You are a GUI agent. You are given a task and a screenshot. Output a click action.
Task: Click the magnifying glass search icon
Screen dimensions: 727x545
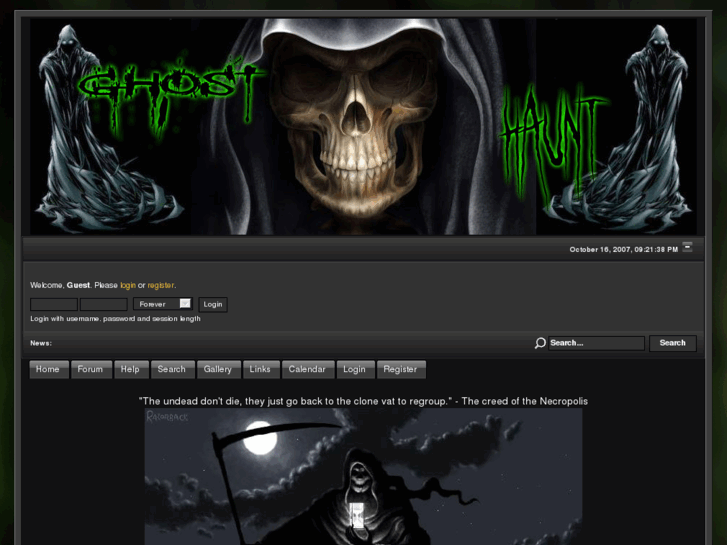pyautogui.click(x=540, y=343)
